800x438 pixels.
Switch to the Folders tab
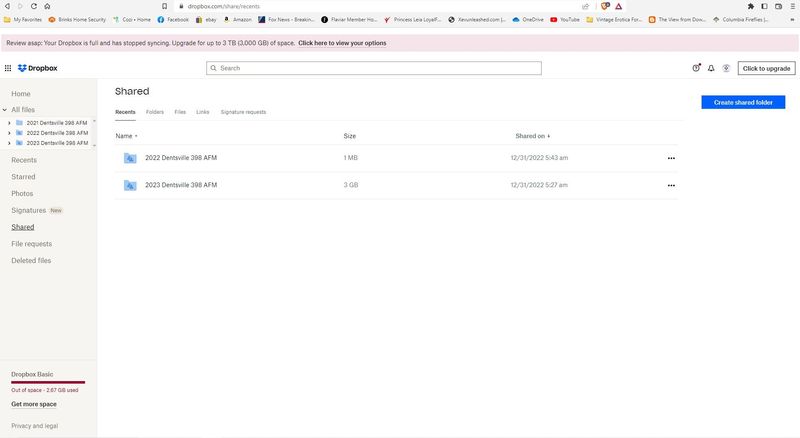(x=155, y=112)
